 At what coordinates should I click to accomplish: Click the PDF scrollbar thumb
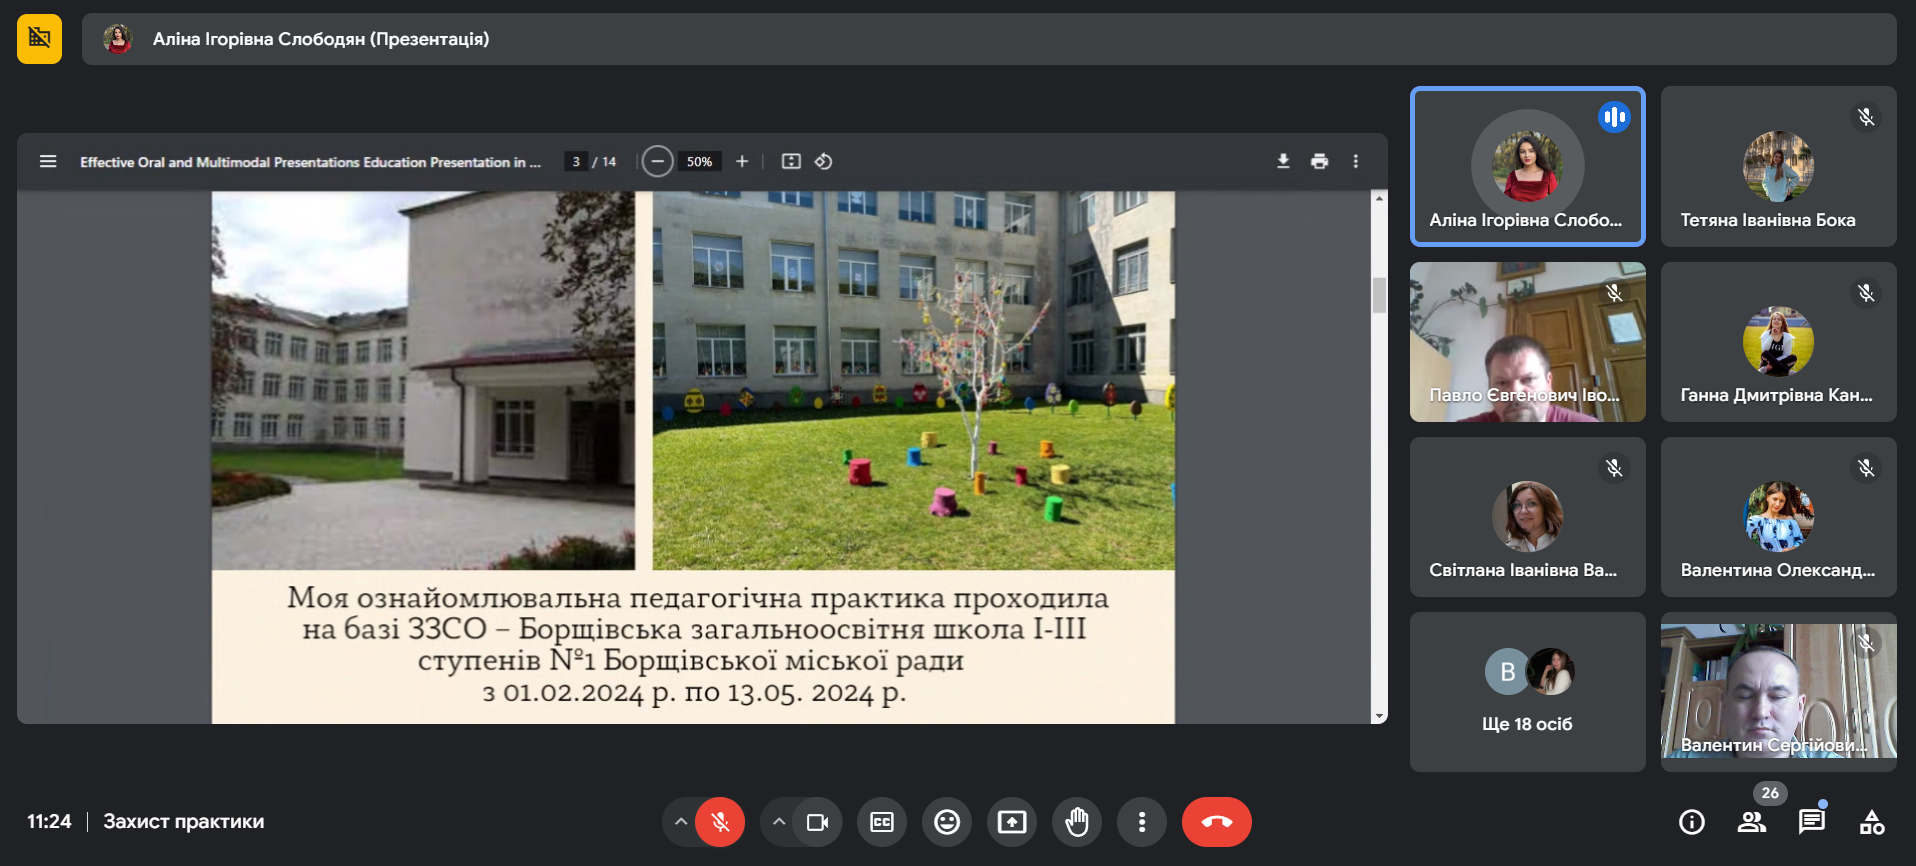click(x=1379, y=295)
